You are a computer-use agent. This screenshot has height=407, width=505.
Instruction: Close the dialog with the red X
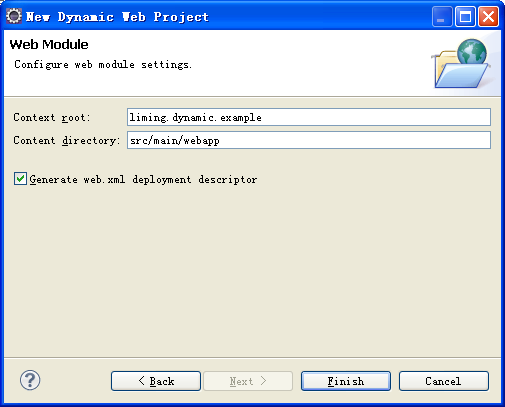click(x=489, y=16)
